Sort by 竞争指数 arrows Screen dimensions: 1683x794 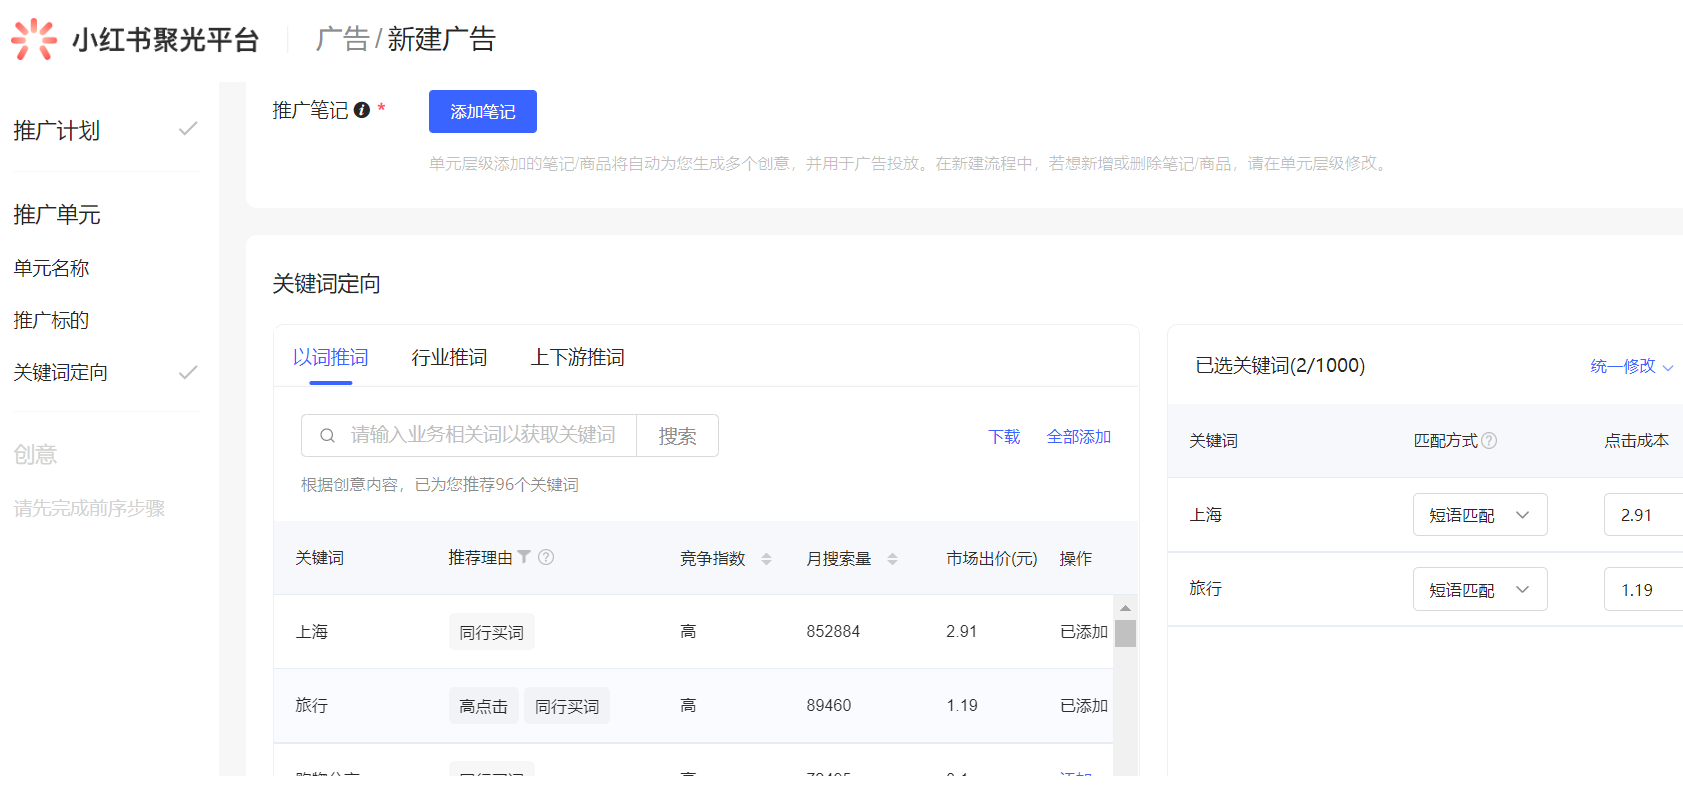tap(766, 559)
